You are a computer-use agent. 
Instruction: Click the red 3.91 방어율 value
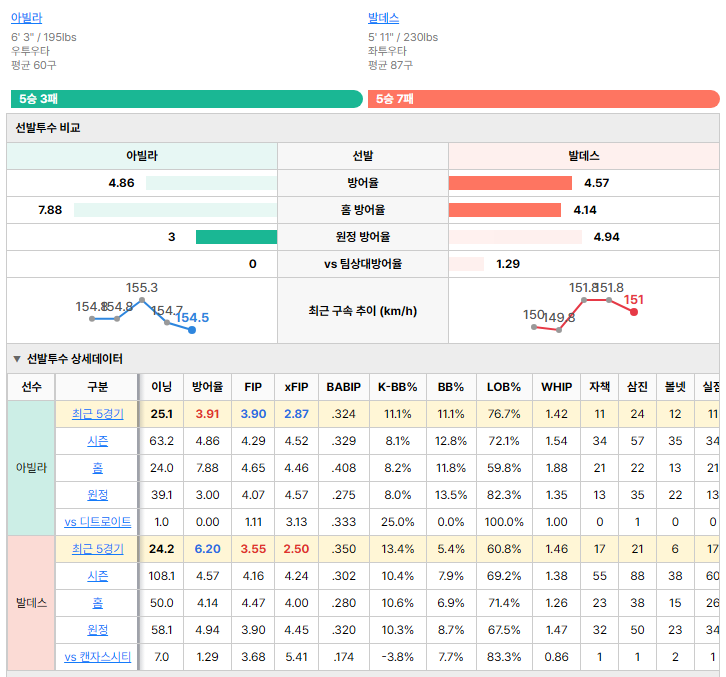point(207,414)
